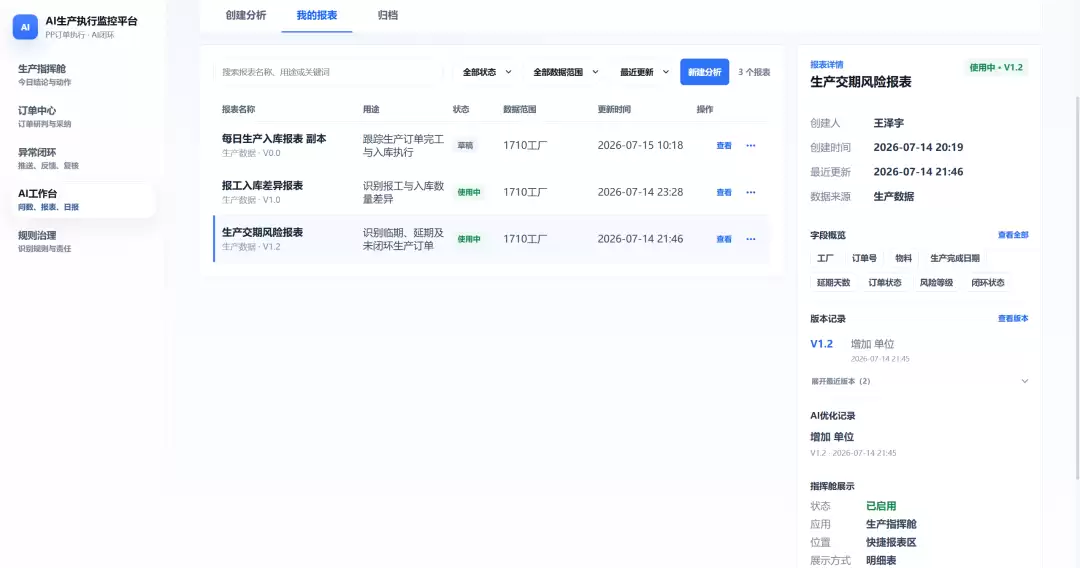Click the 报表详情 label

(x=827, y=64)
